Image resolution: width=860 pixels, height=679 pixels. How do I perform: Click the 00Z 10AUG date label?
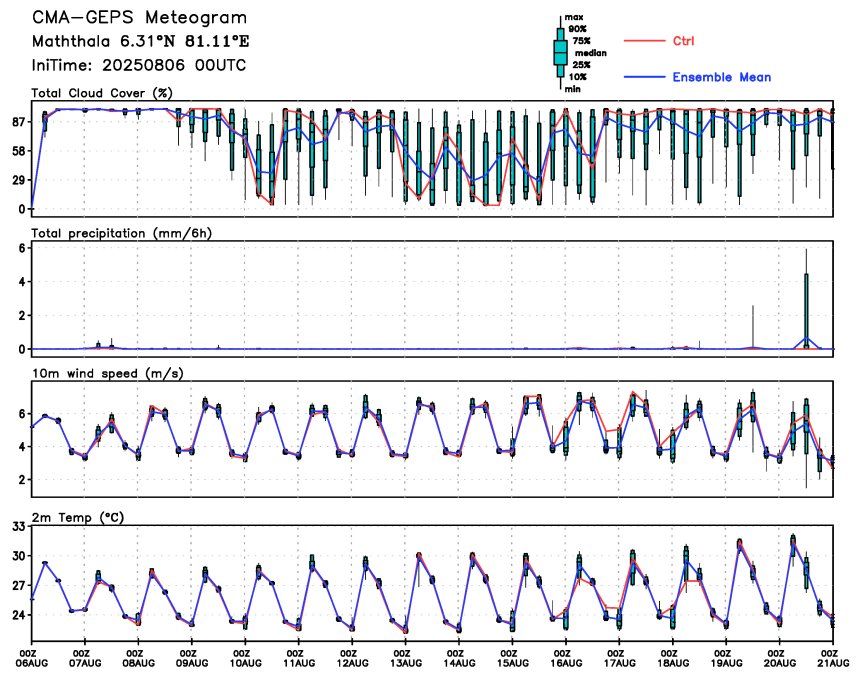click(246, 658)
